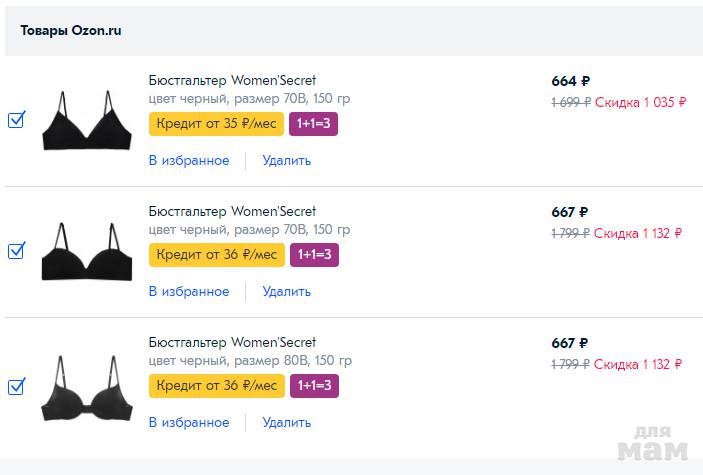Viewport: 703px width, 475px height.
Task: View the size 80B bra thumbnail
Action: point(86,387)
